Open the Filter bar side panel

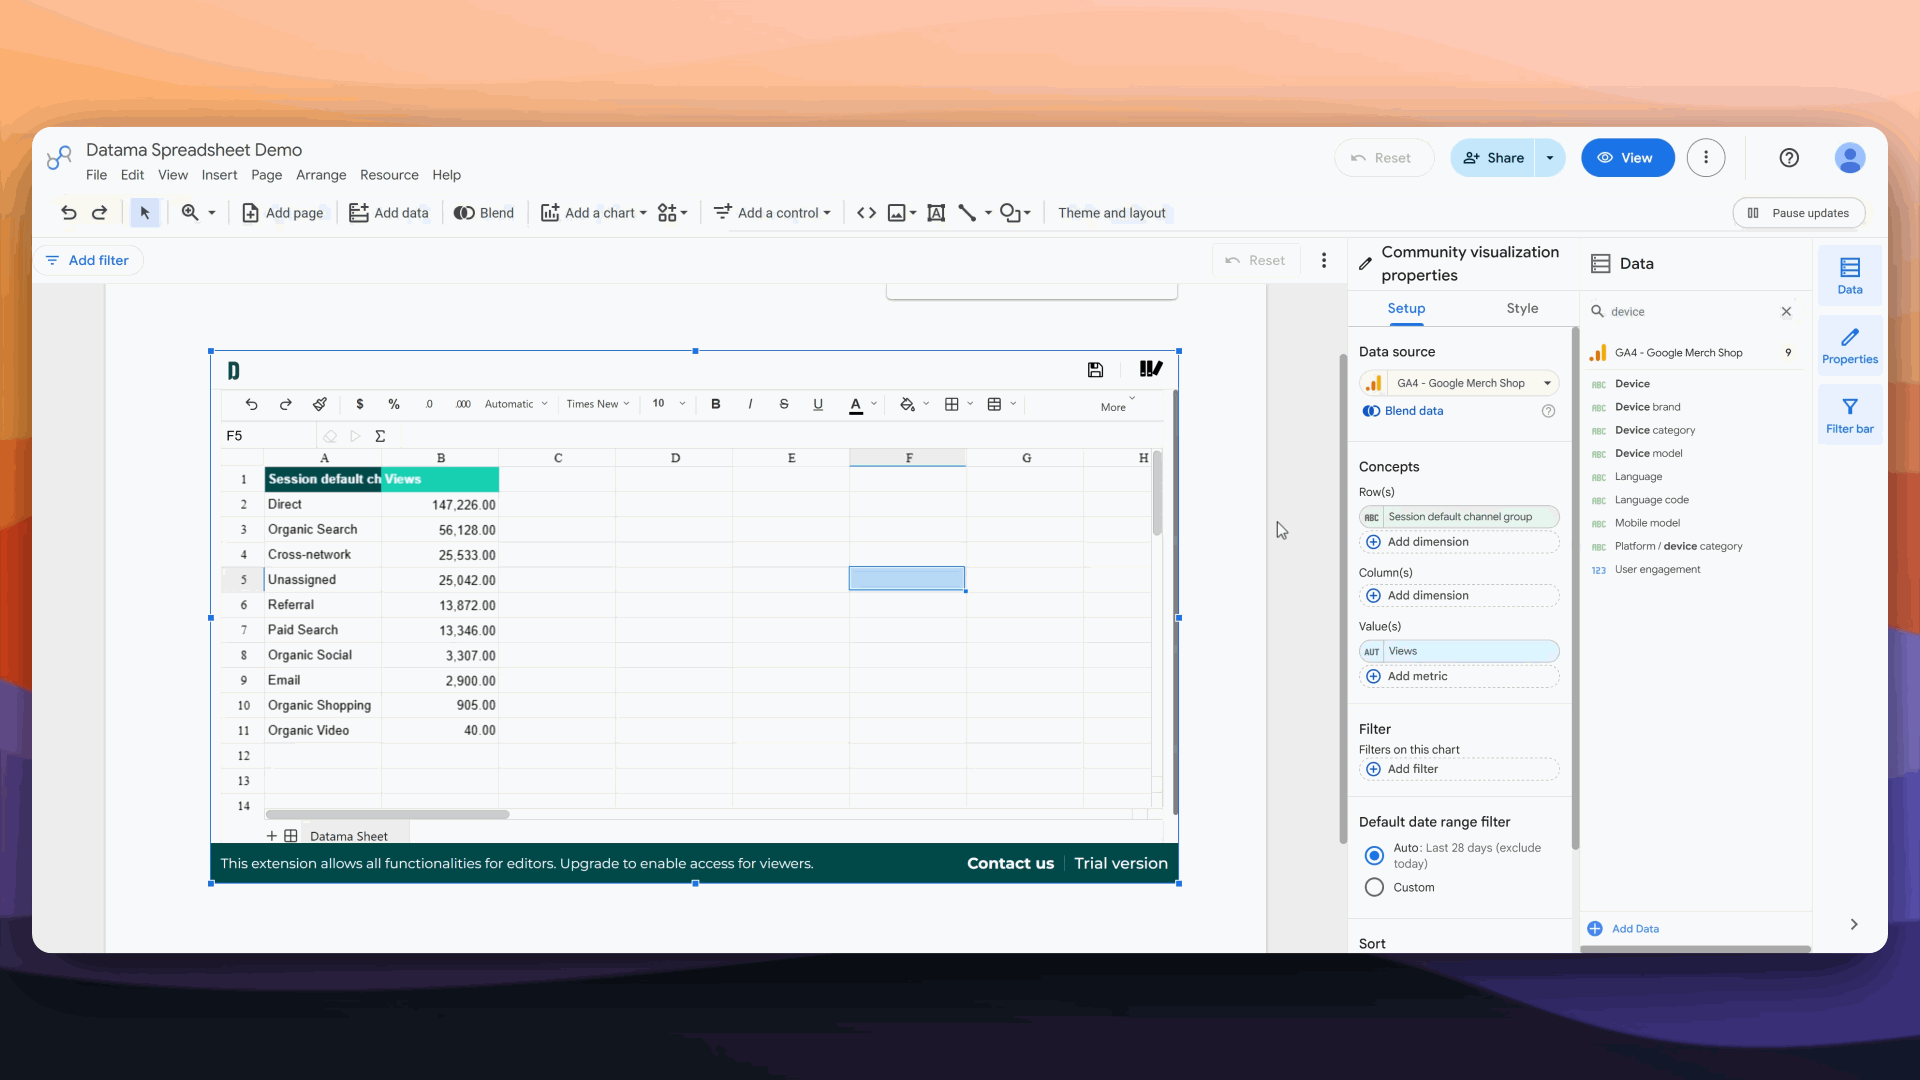click(x=1849, y=415)
